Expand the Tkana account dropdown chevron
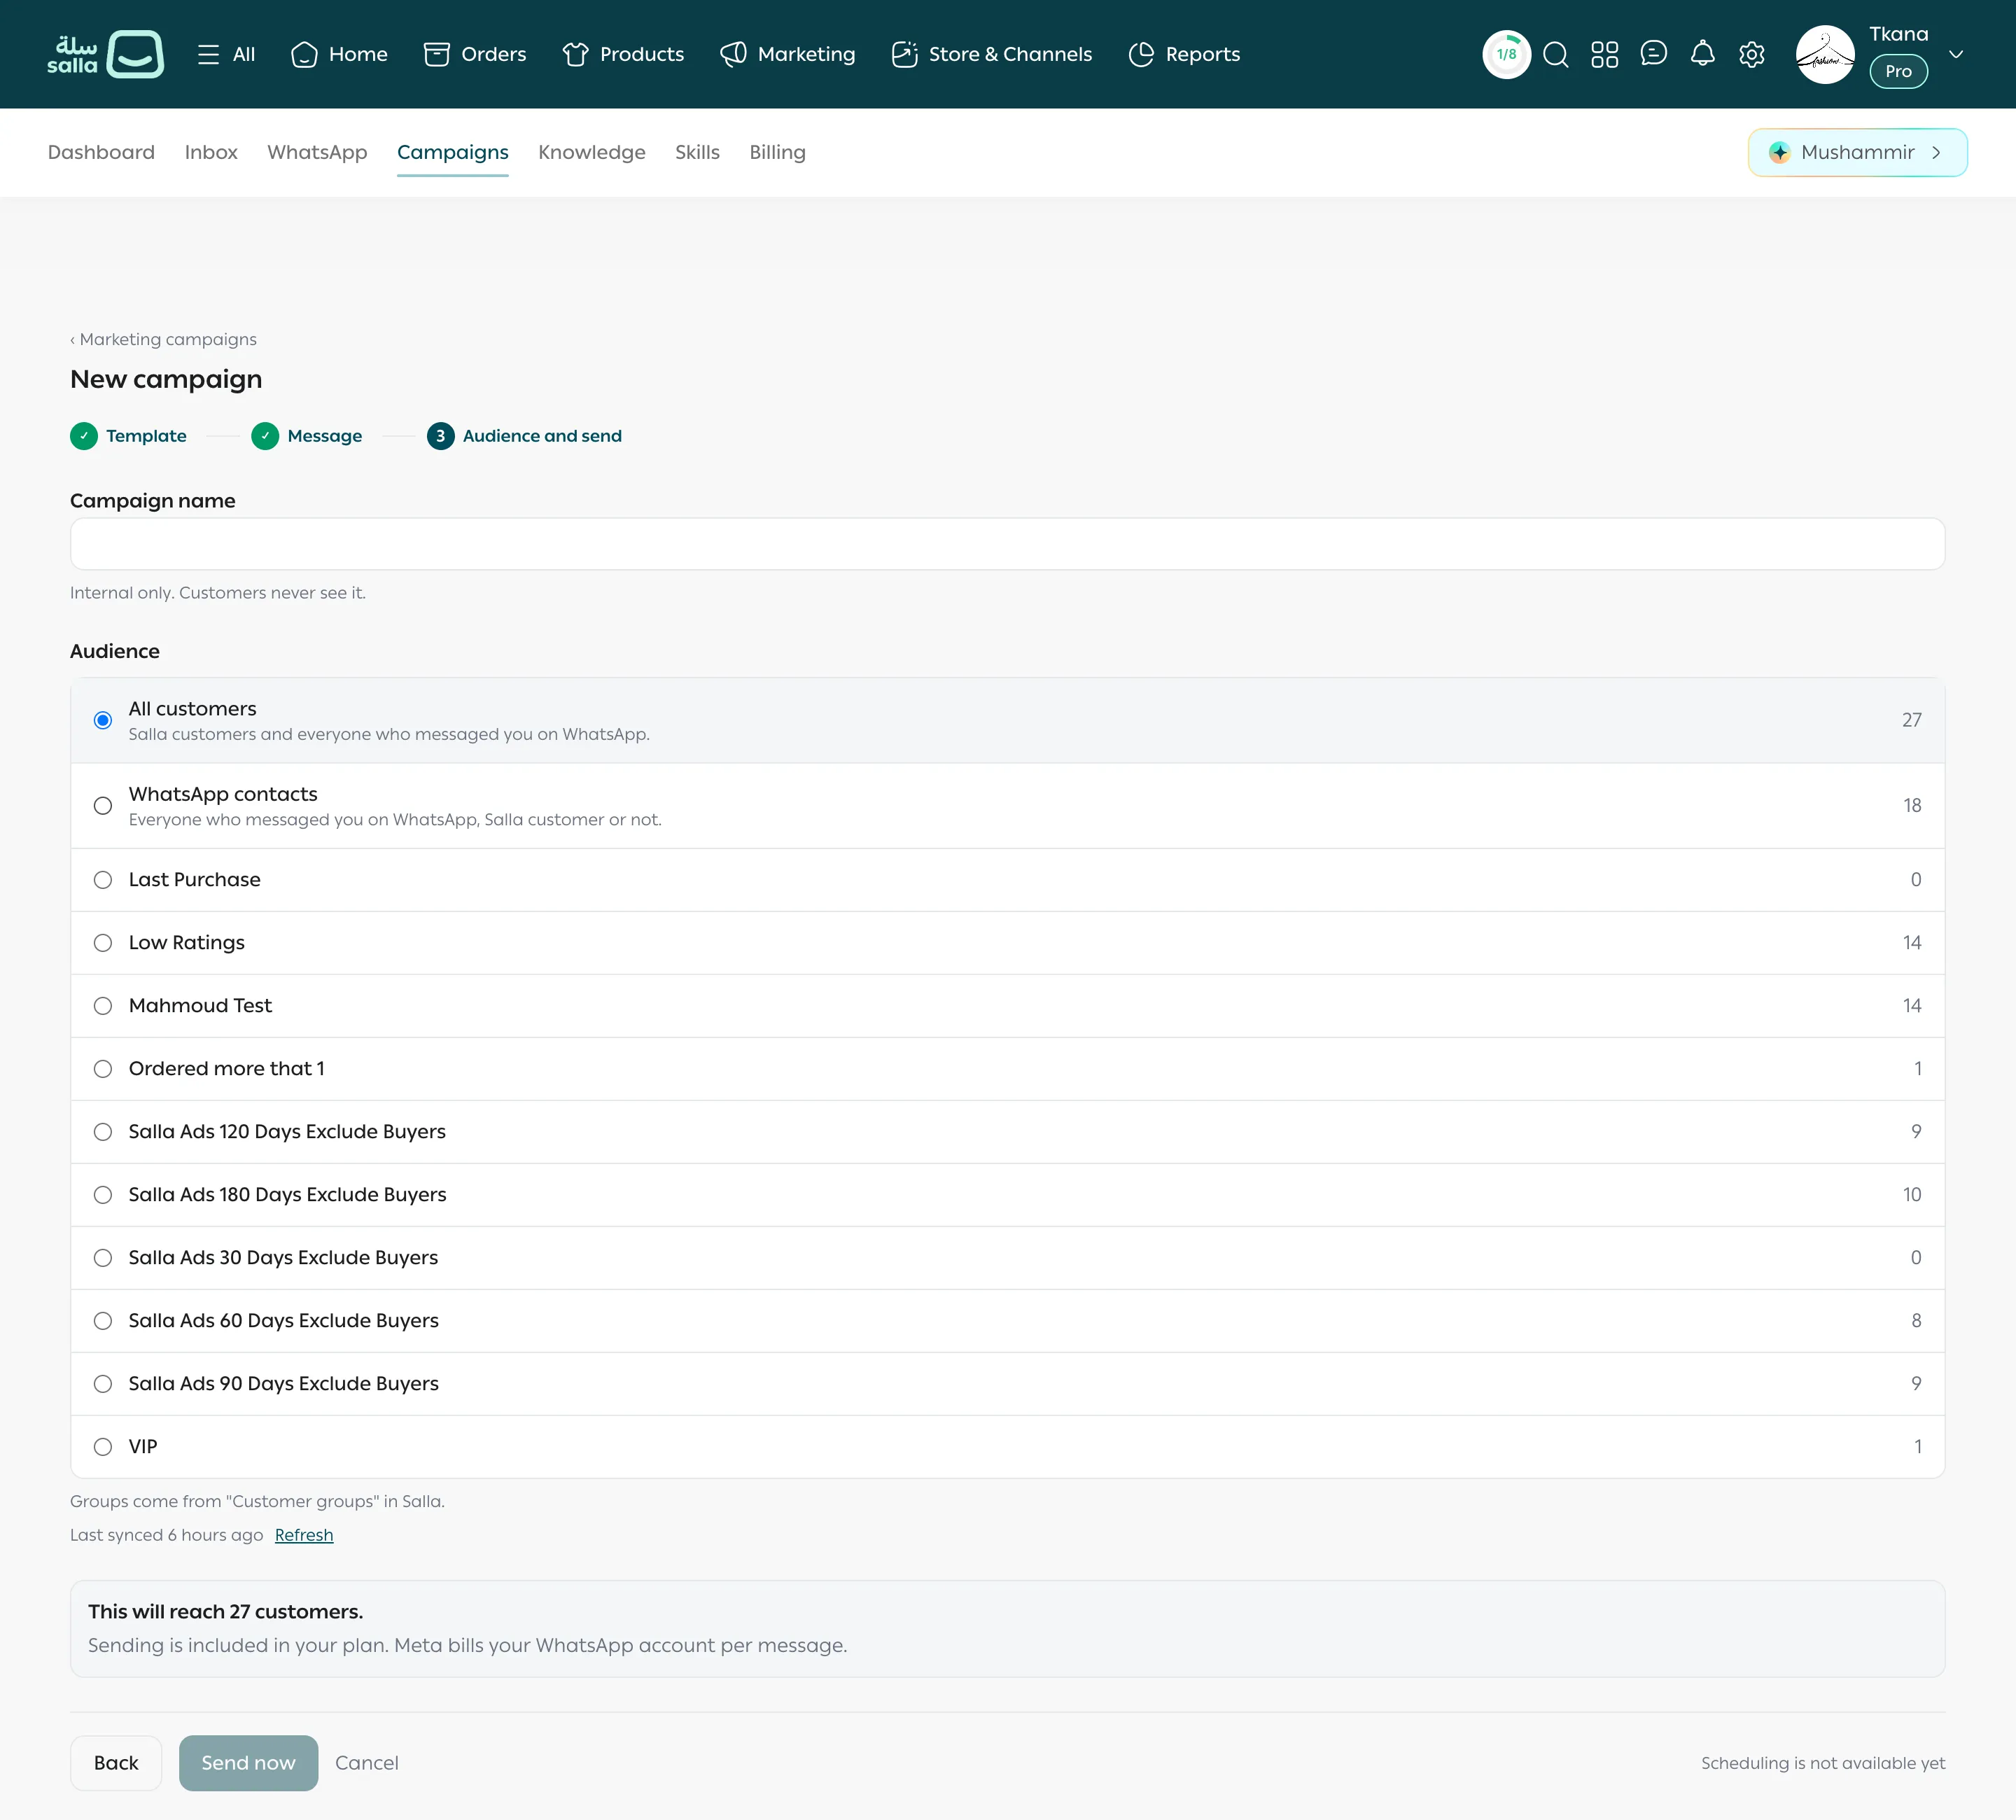 tap(1955, 54)
